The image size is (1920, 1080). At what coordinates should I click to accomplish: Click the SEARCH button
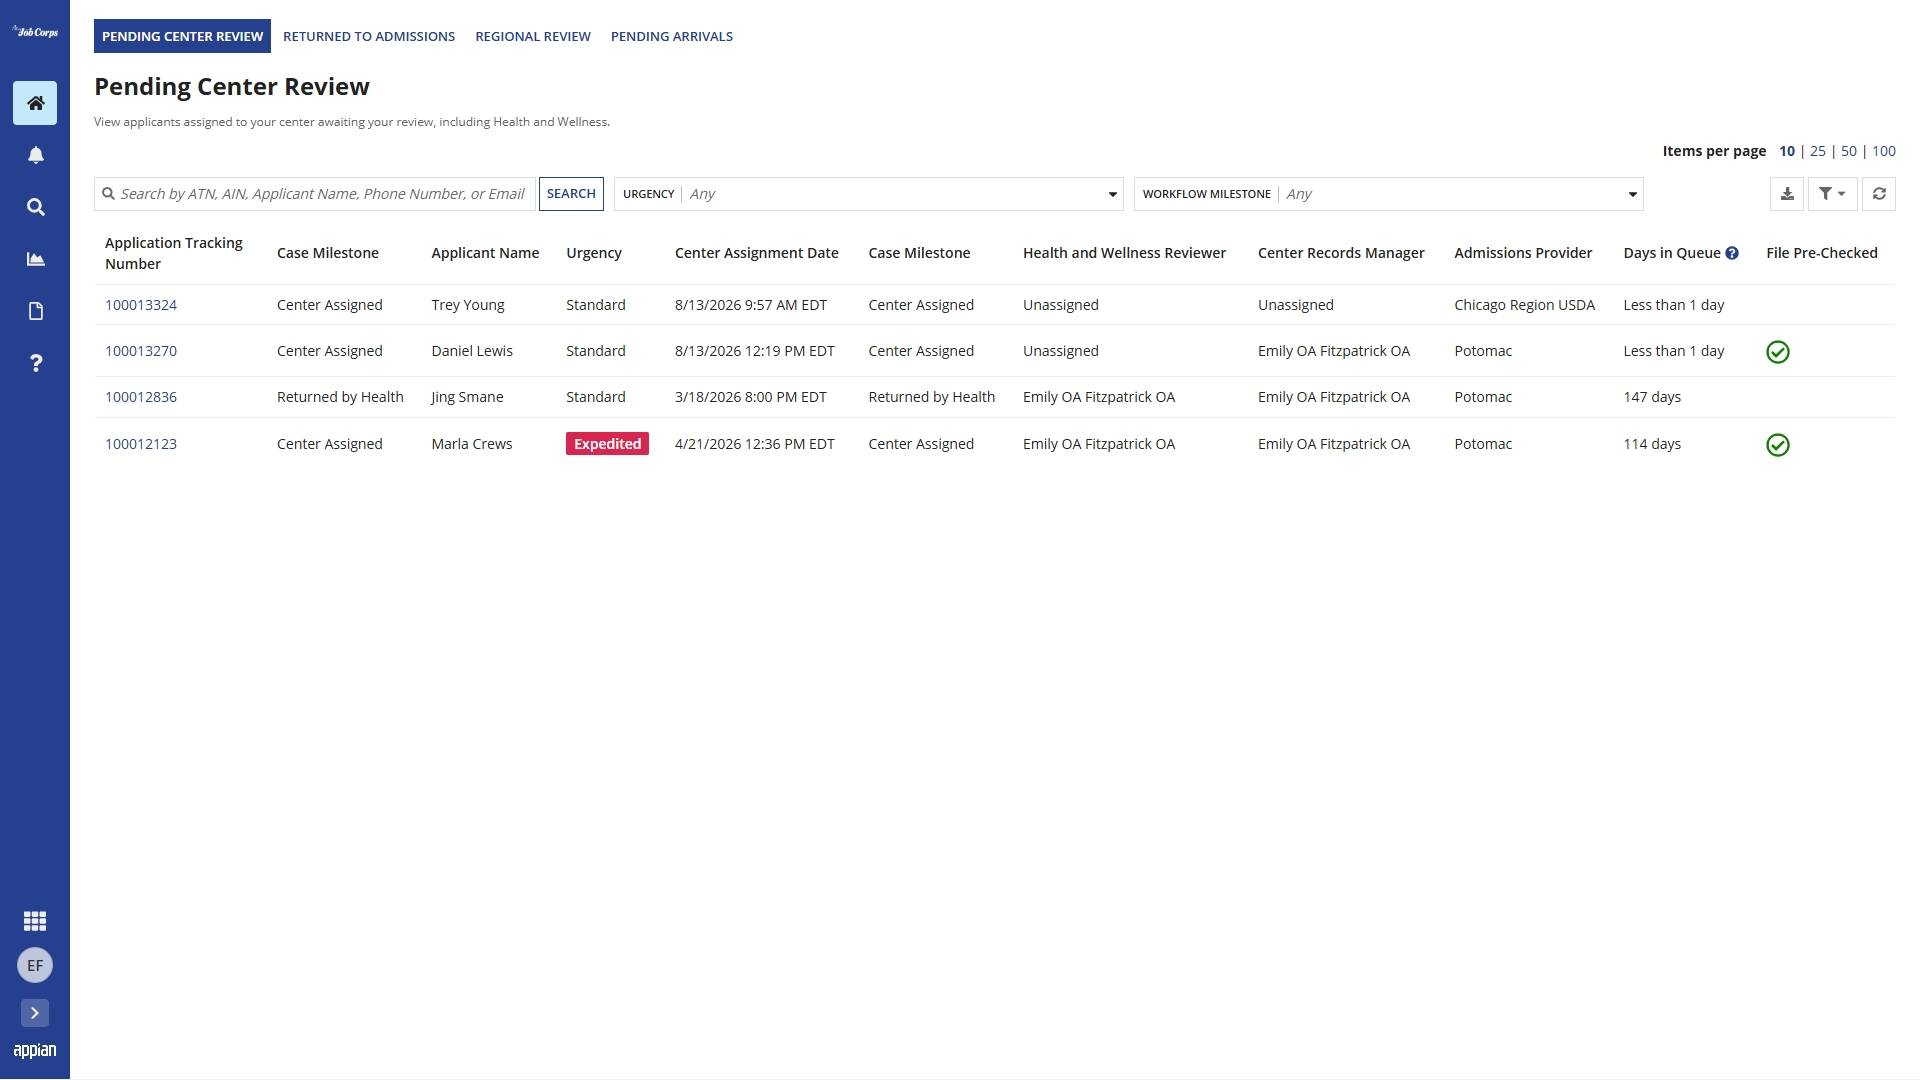pyautogui.click(x=571, y=194)
